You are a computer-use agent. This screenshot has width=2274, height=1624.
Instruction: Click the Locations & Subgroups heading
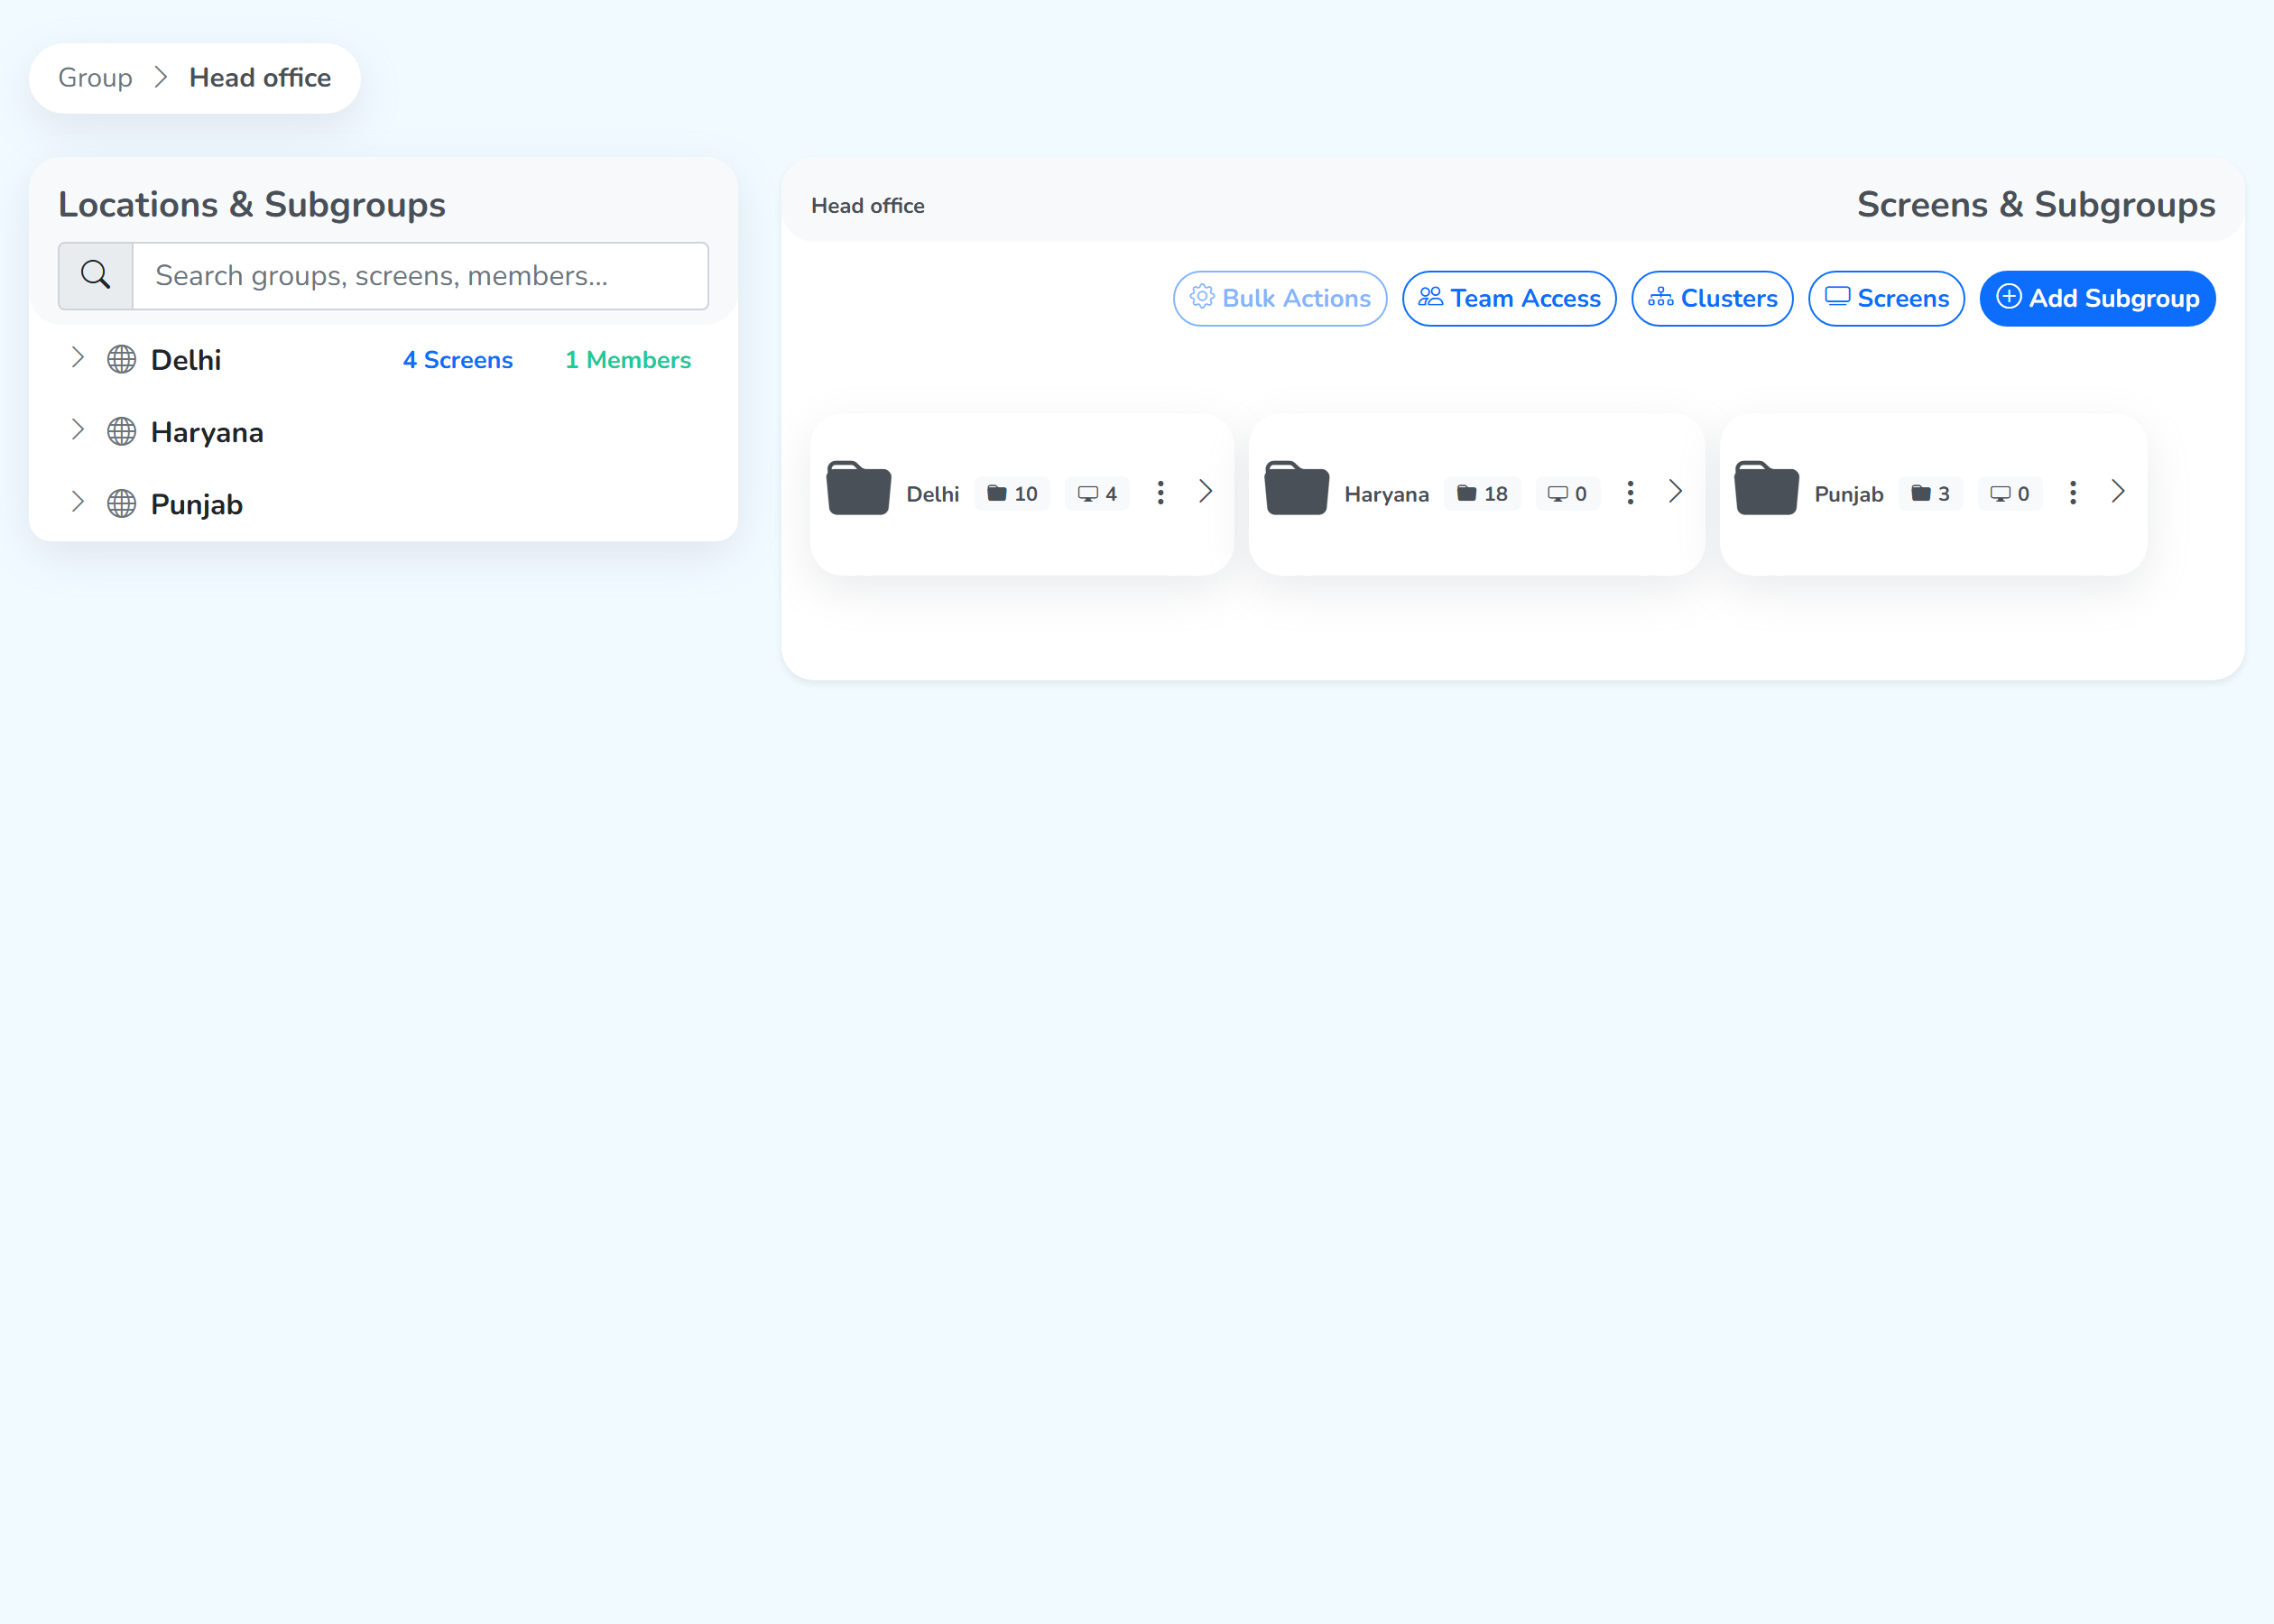click(252, 204)
